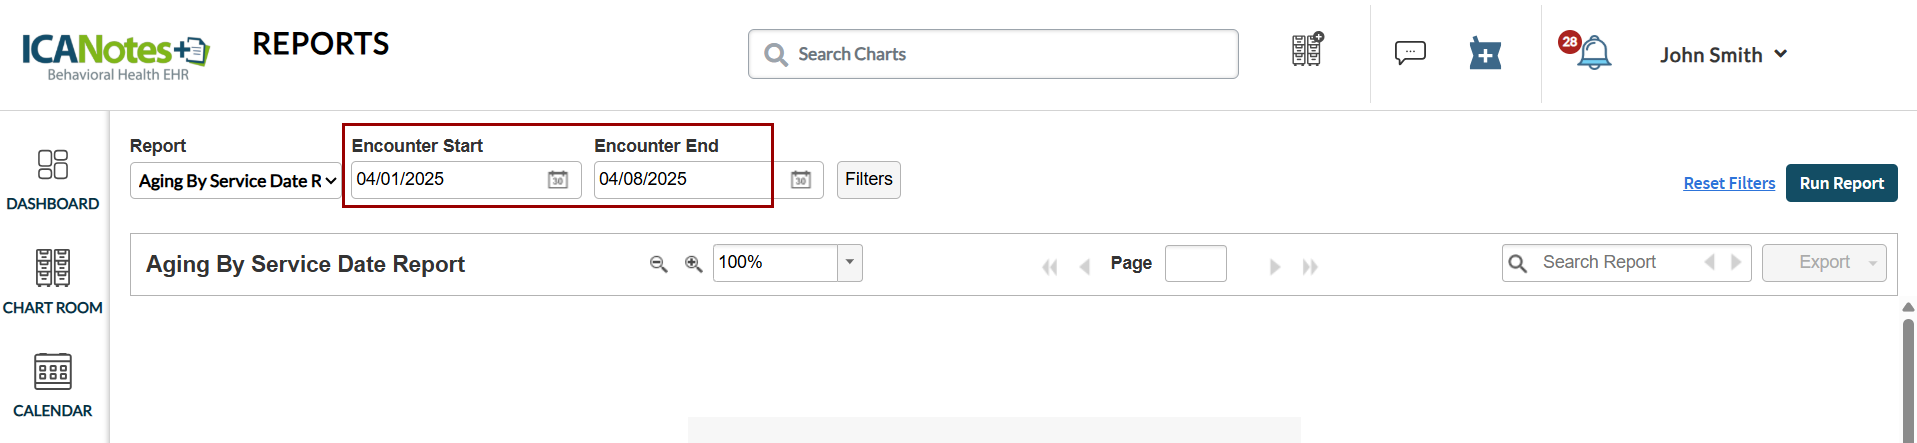Zoom in the report view
1917x443 pixels.
(693, 264)
